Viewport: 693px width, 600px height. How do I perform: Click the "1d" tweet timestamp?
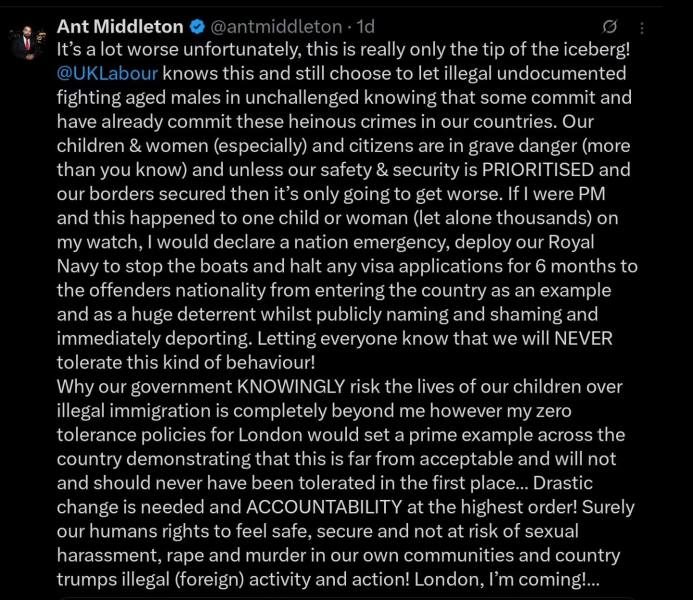(x=366, y=26)
